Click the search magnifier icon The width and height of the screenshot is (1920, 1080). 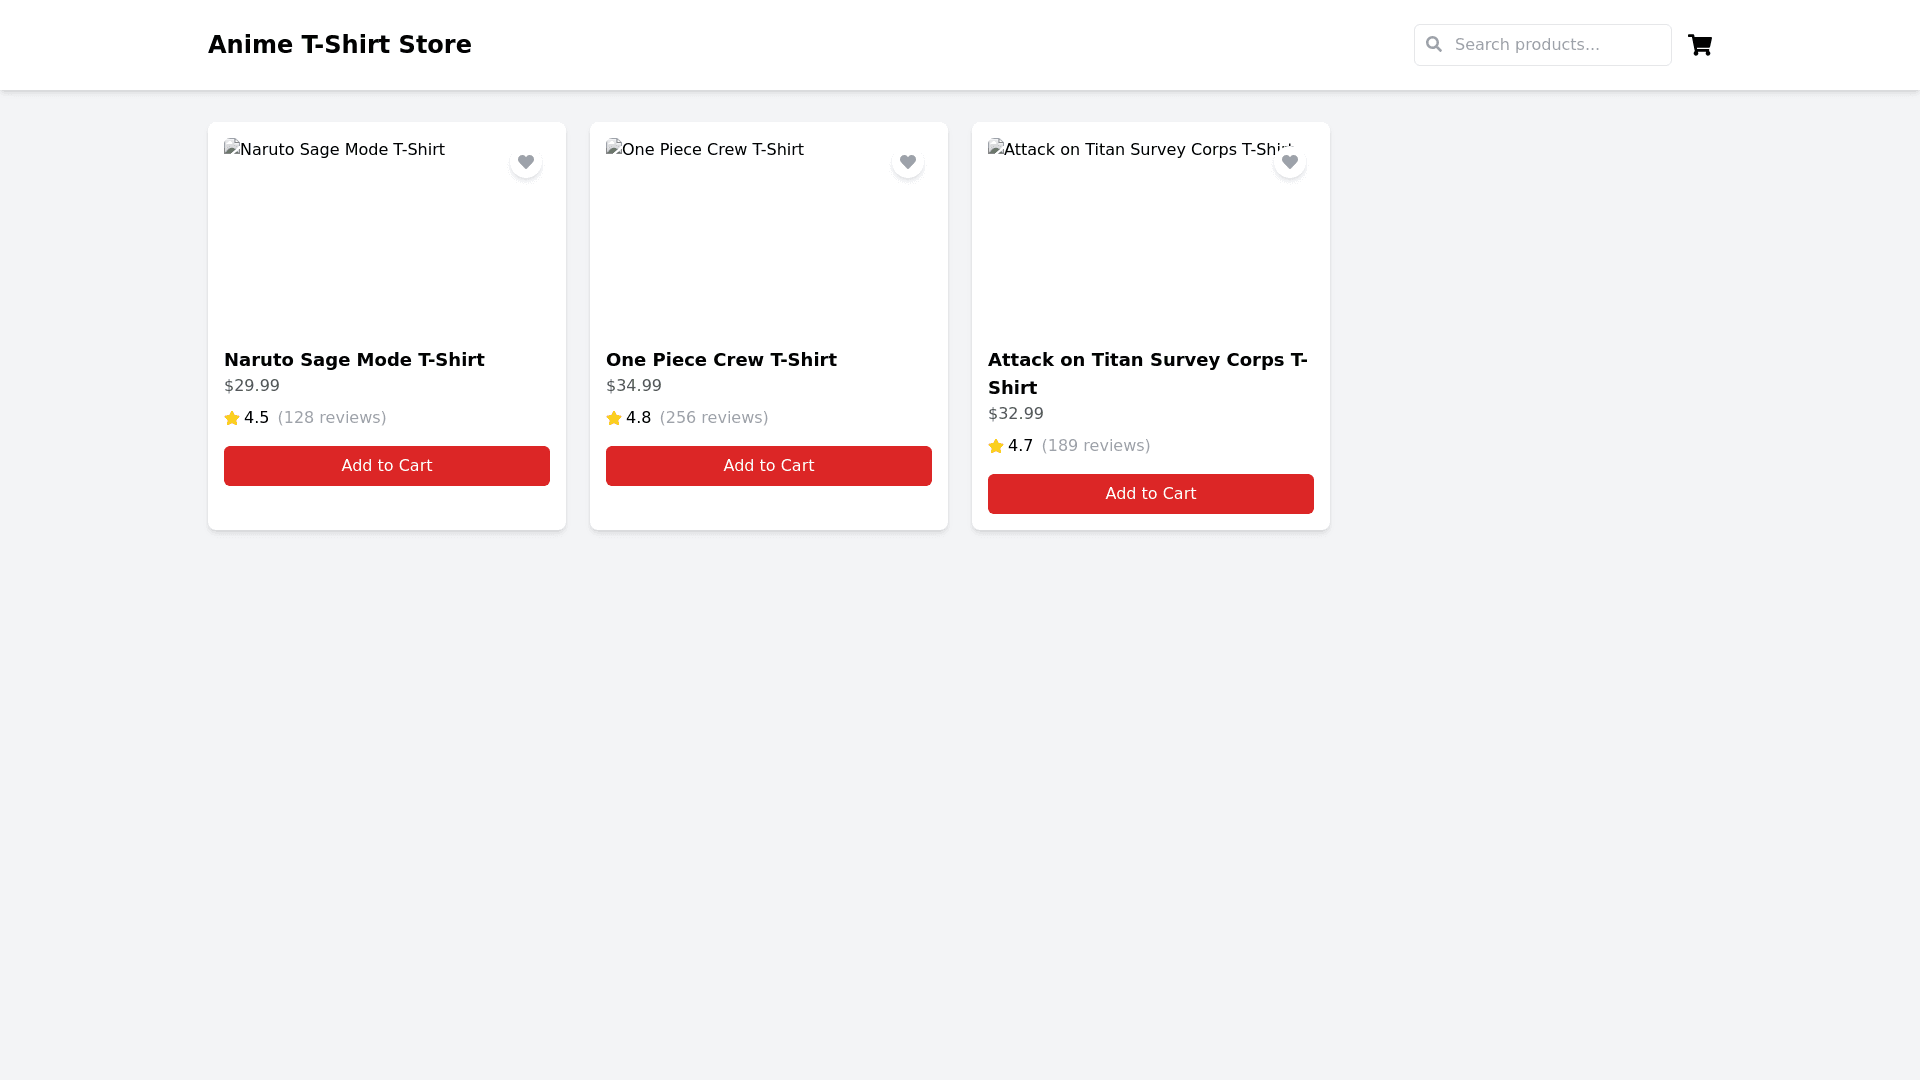click(1434, 44)
